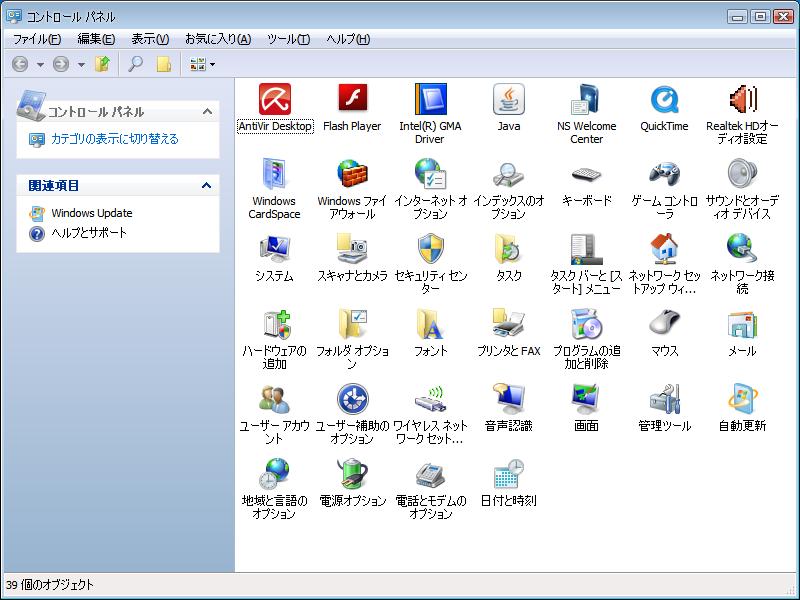Open 地域と言語のオプション icon
The height and width of the screenshot is (600, 800).
(x=274, y=474)
